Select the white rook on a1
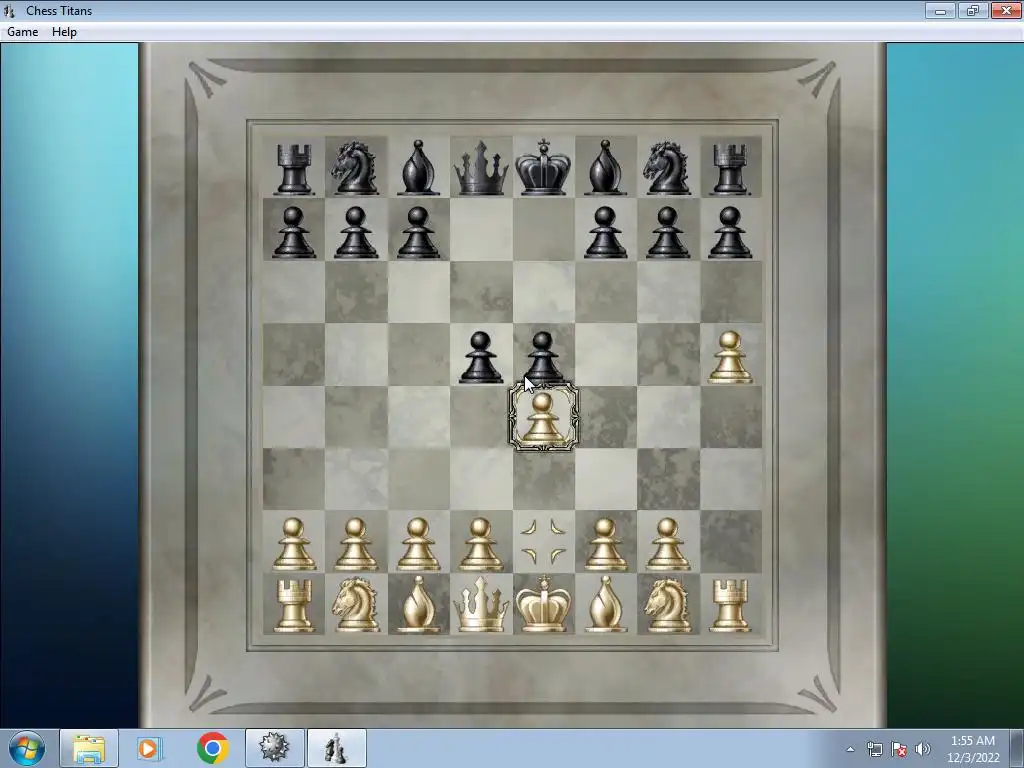 click(294, 605)
